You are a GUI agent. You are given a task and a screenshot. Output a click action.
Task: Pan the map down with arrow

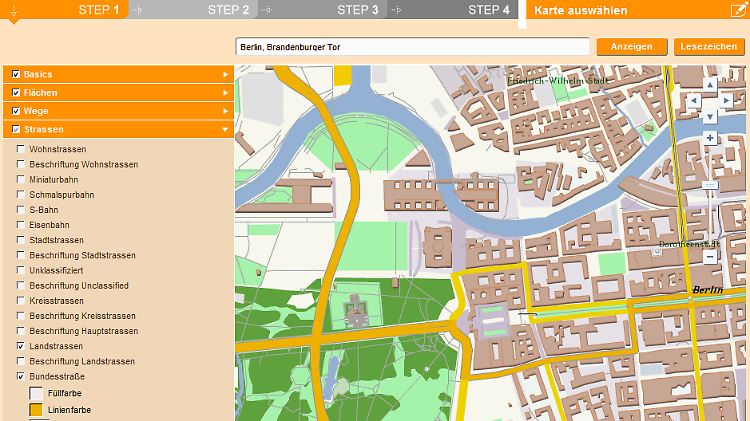[x=710, y=116]
